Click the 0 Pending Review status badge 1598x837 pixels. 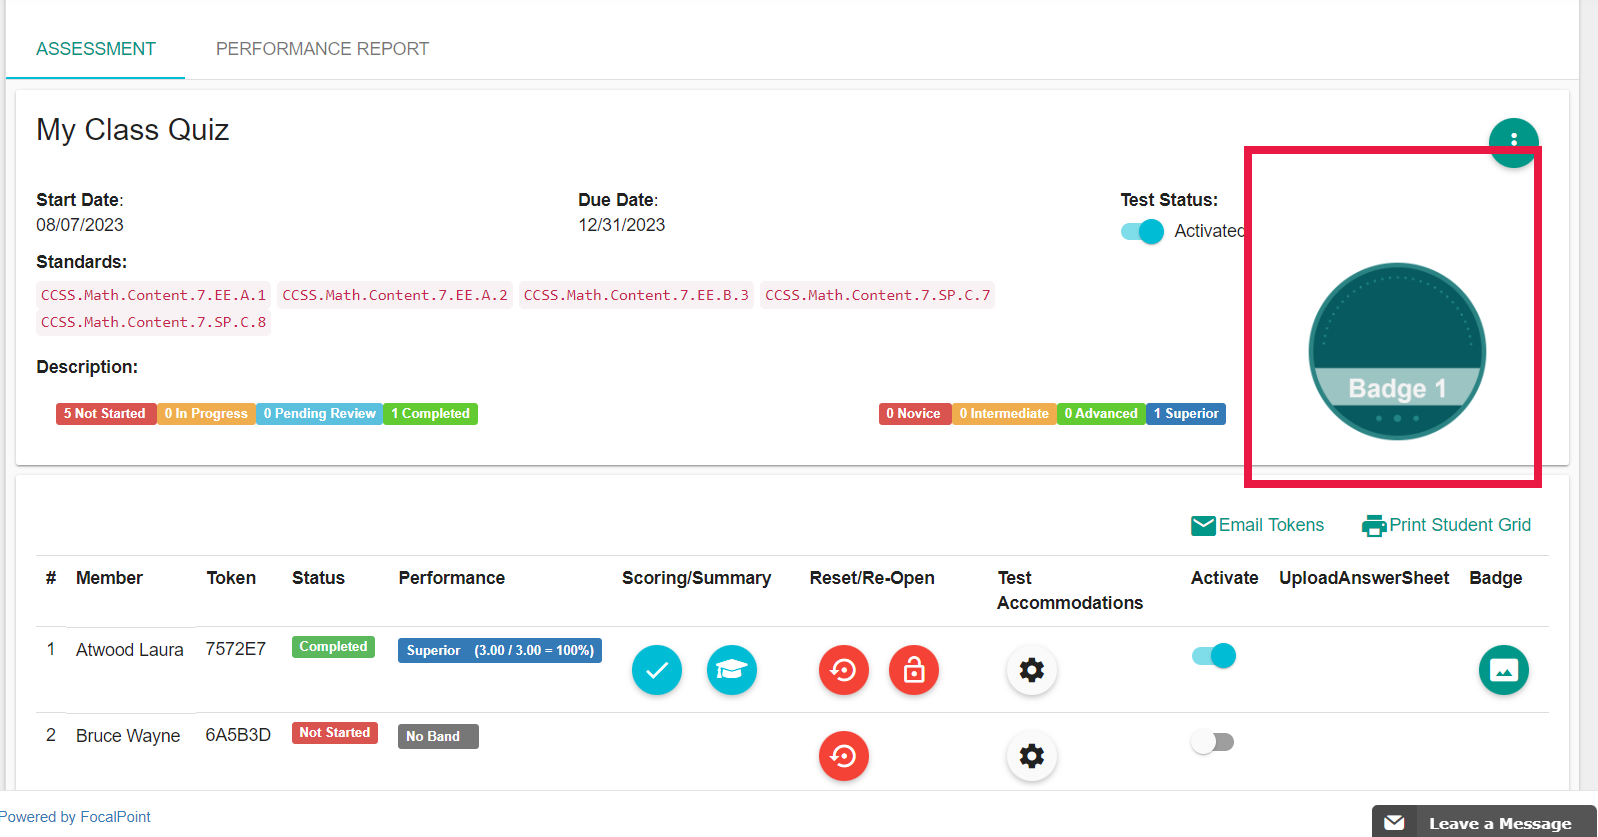point(320,414)
